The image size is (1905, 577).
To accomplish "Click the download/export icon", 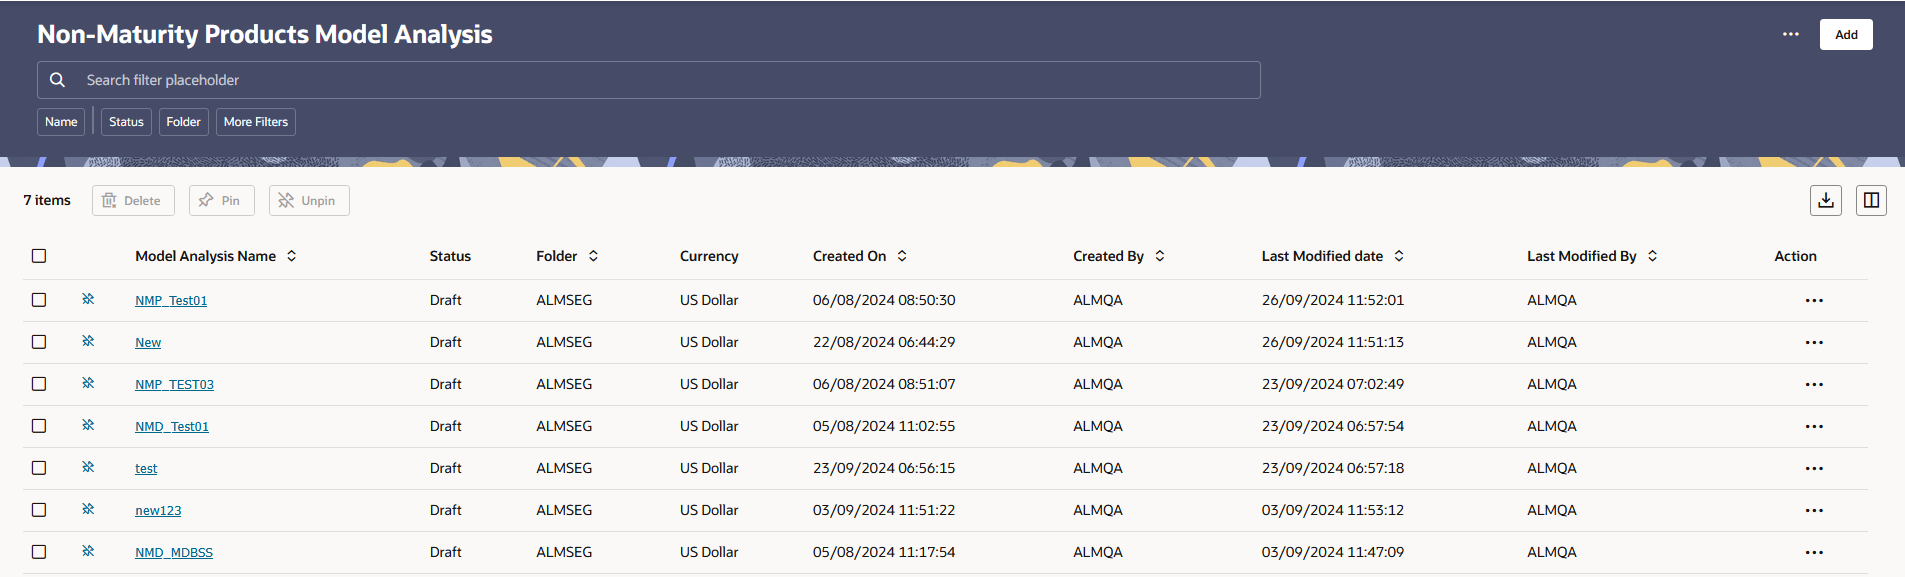I will (x=1826, y=200).
